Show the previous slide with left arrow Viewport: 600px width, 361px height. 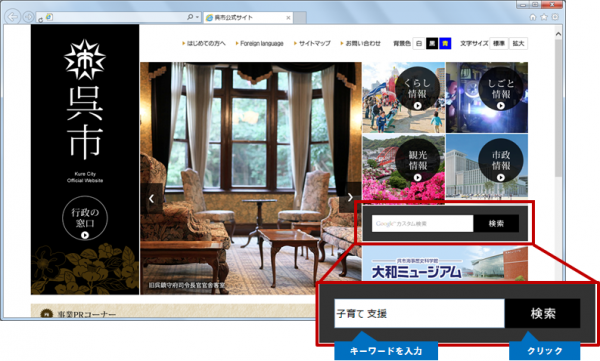(x=152, y=198)
